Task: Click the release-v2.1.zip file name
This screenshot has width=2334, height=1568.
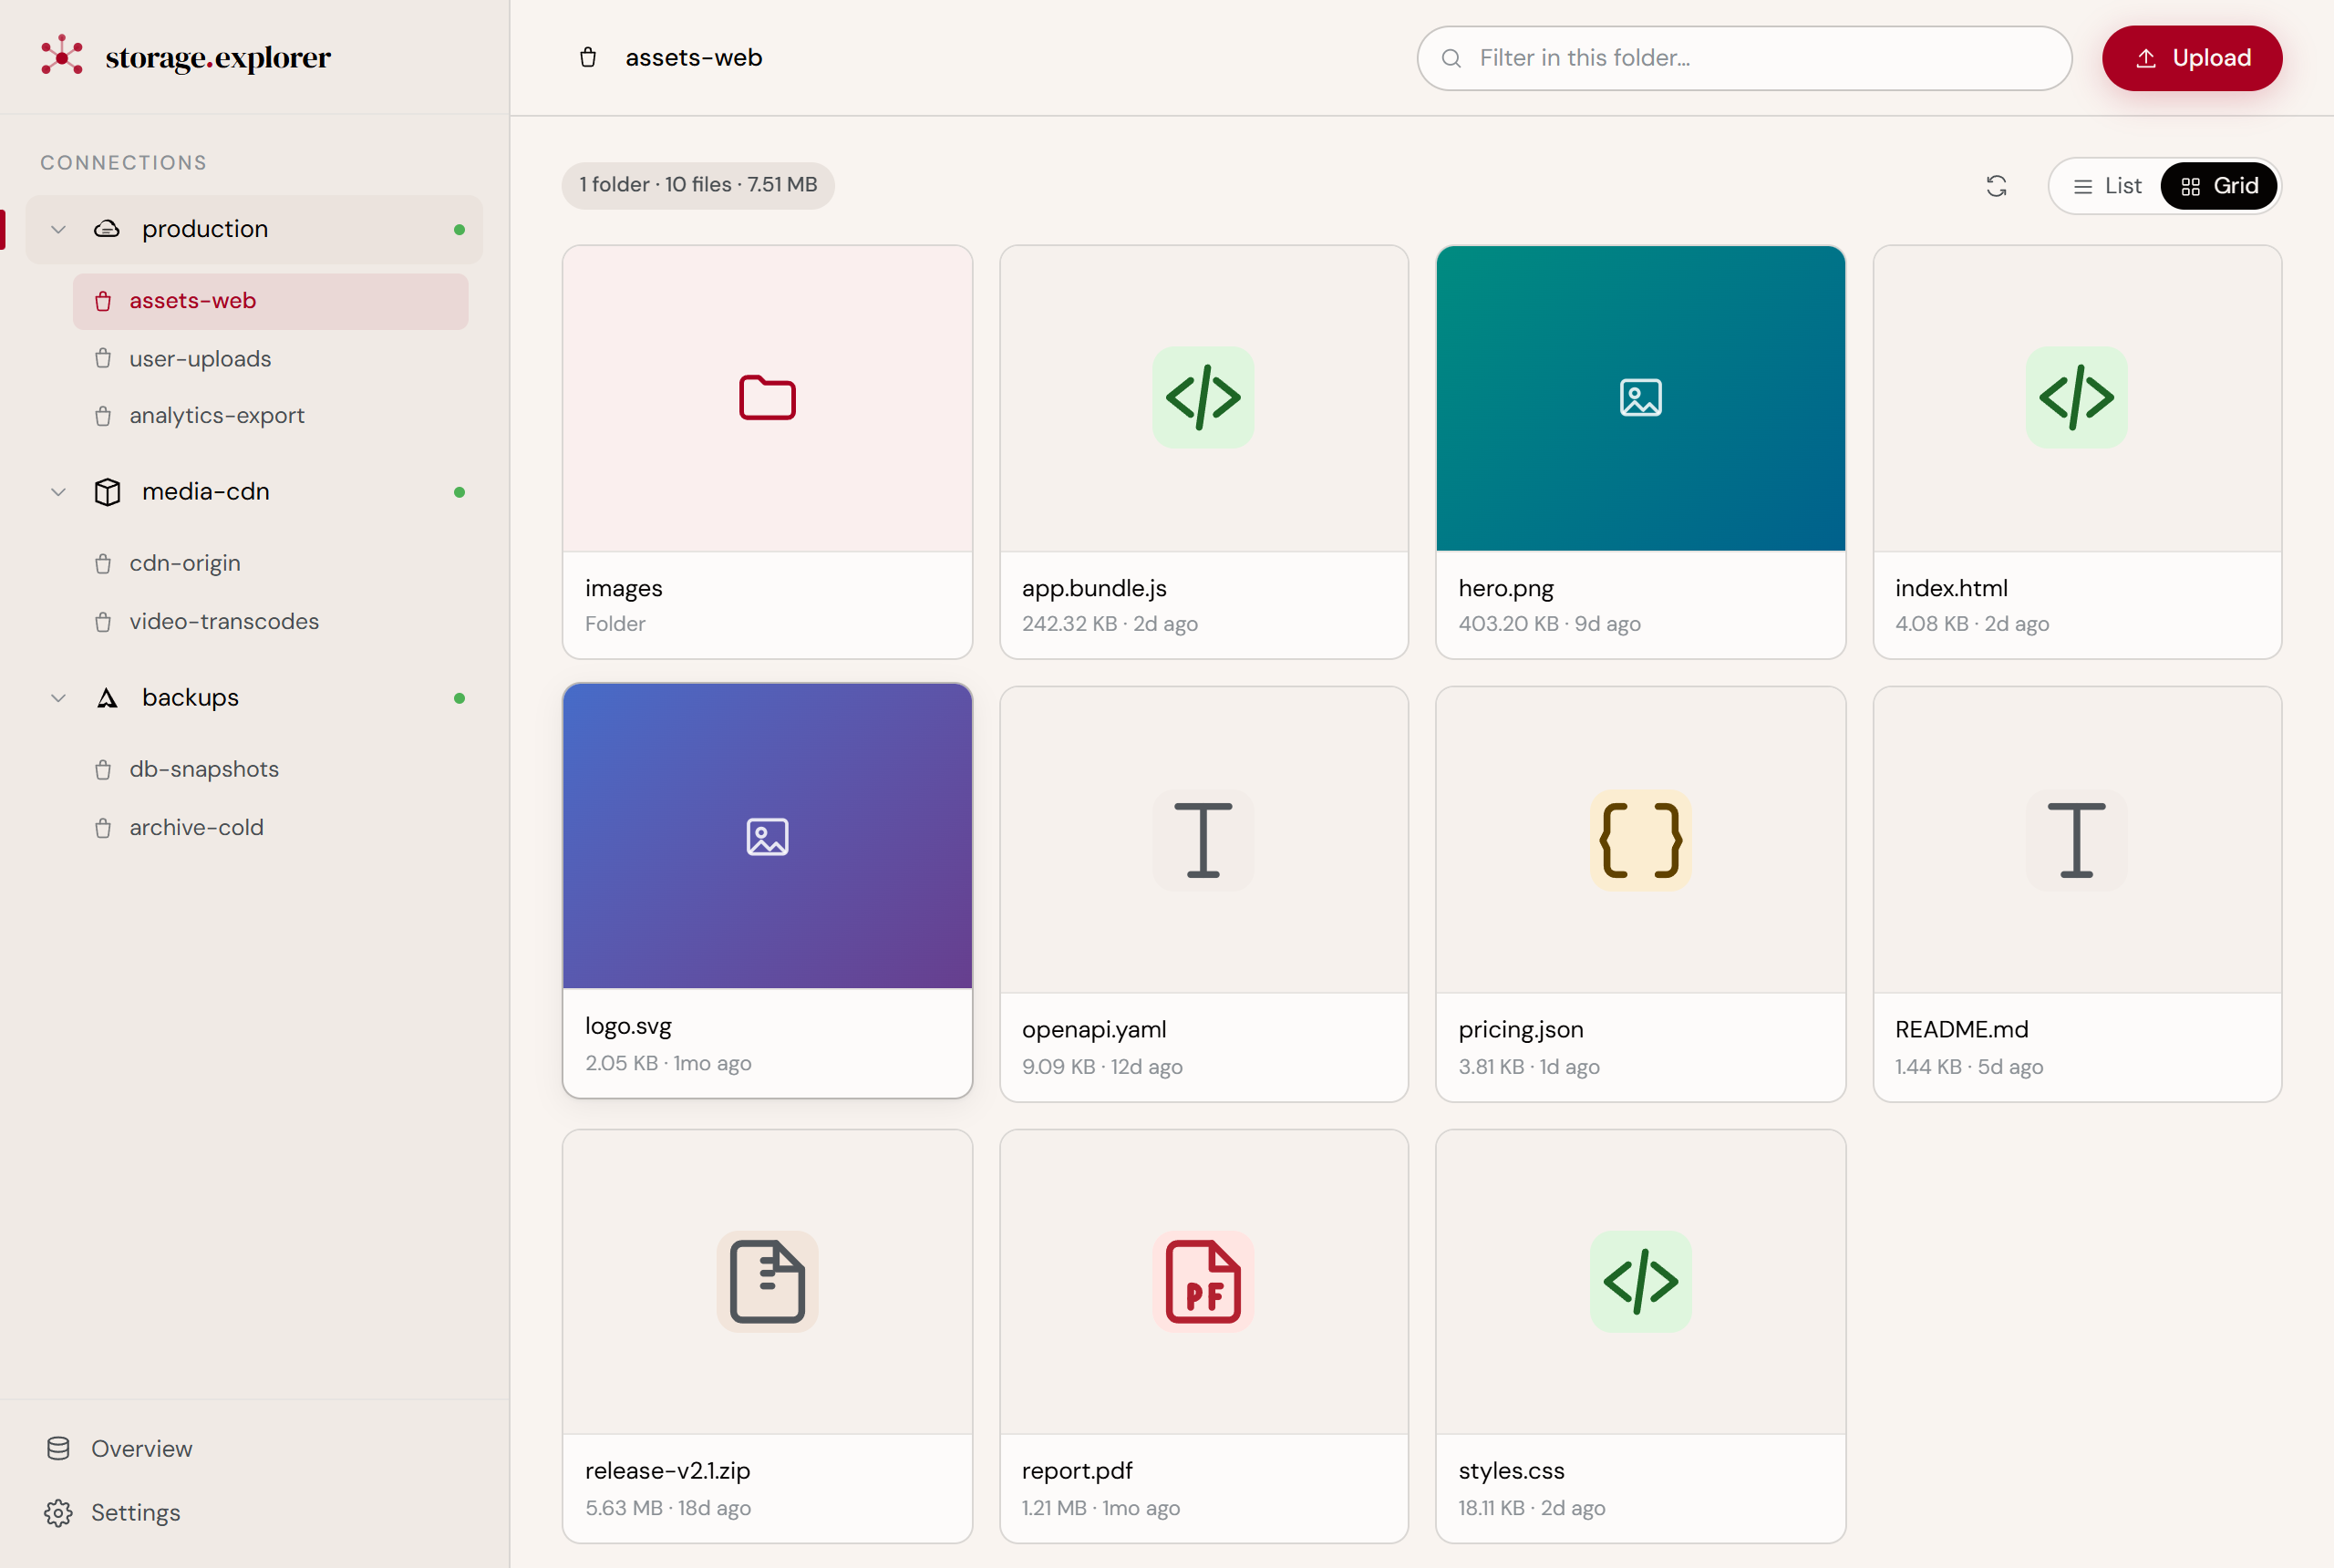Action: pyautogui.click(x=667, y=1471)
